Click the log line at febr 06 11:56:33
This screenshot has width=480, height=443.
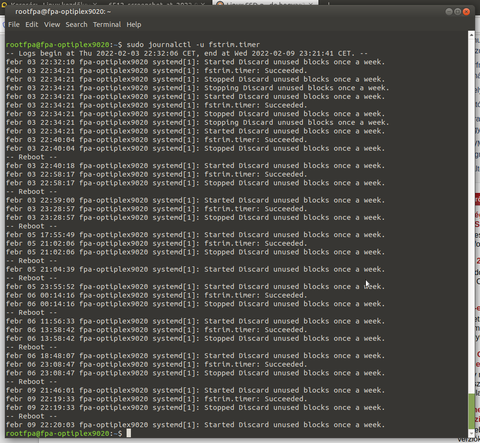195,321
